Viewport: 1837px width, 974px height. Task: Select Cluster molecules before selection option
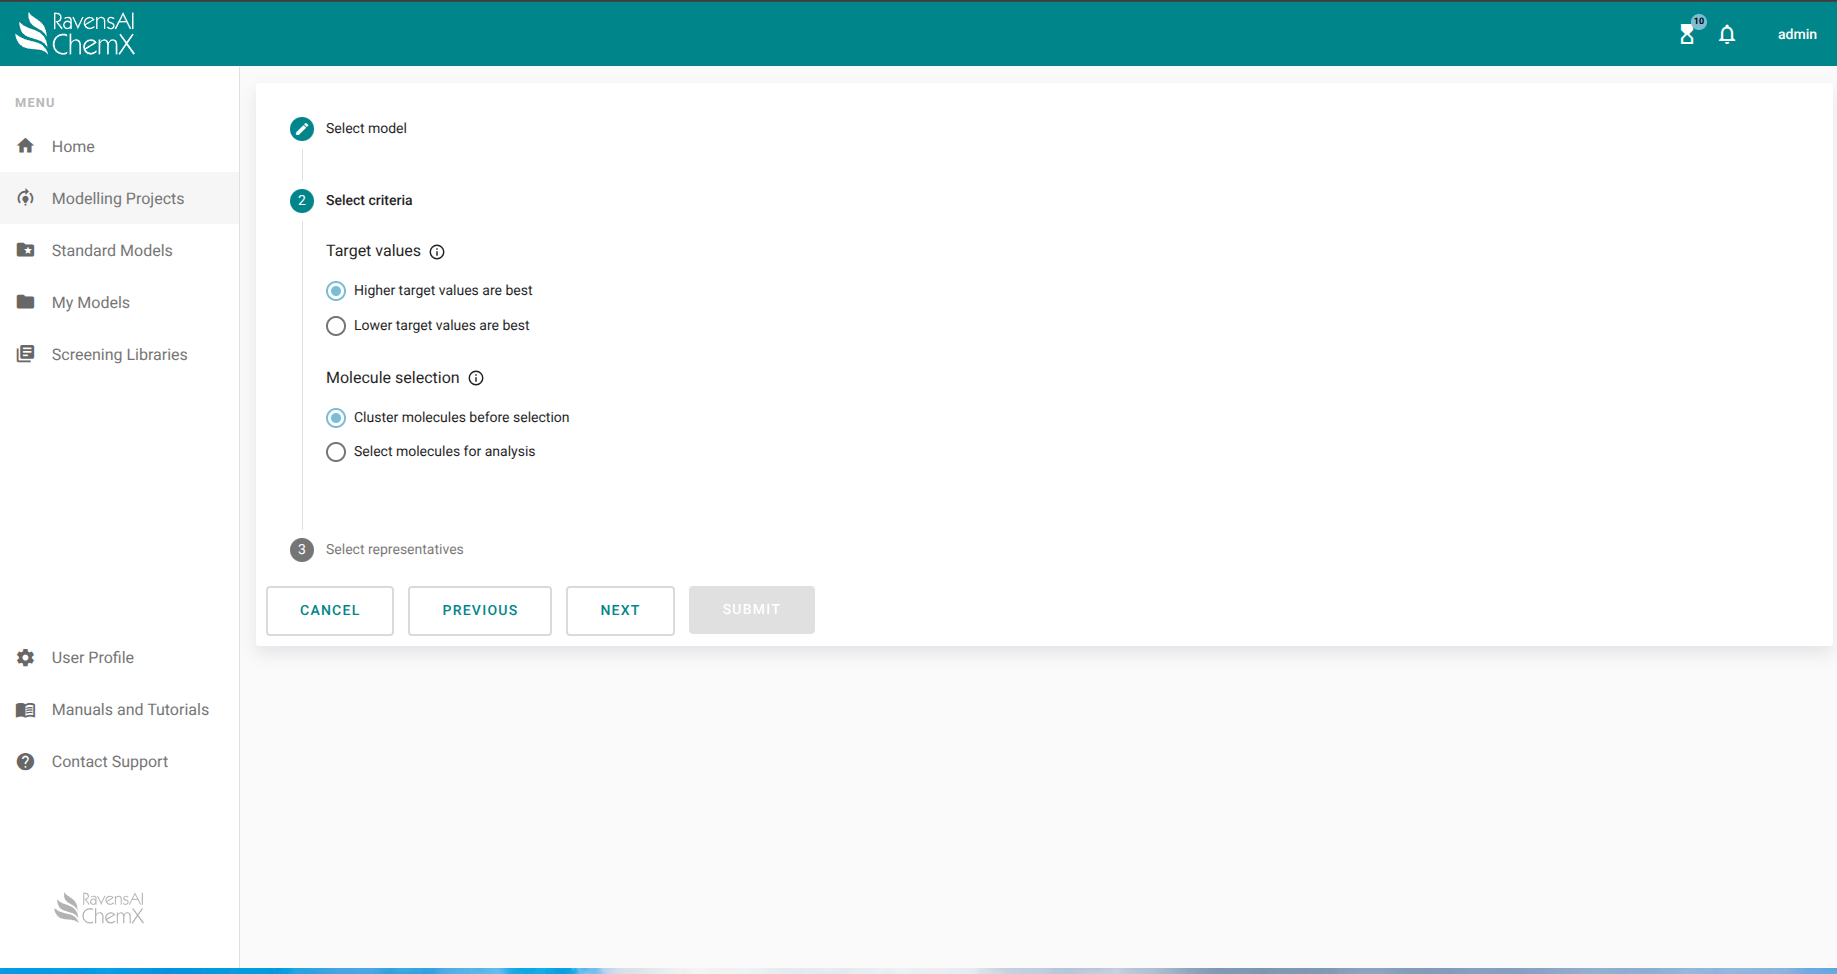coord(336,418)
